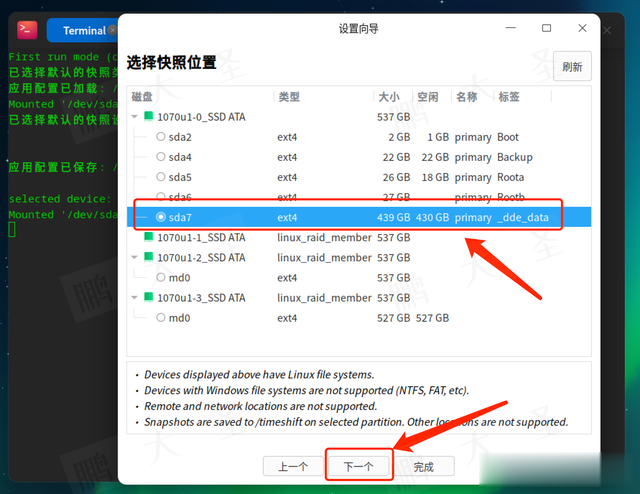This screenshot has height=494, width=640.
Task: Click the Terminal app icon in the background window
Action: point(27,30)
